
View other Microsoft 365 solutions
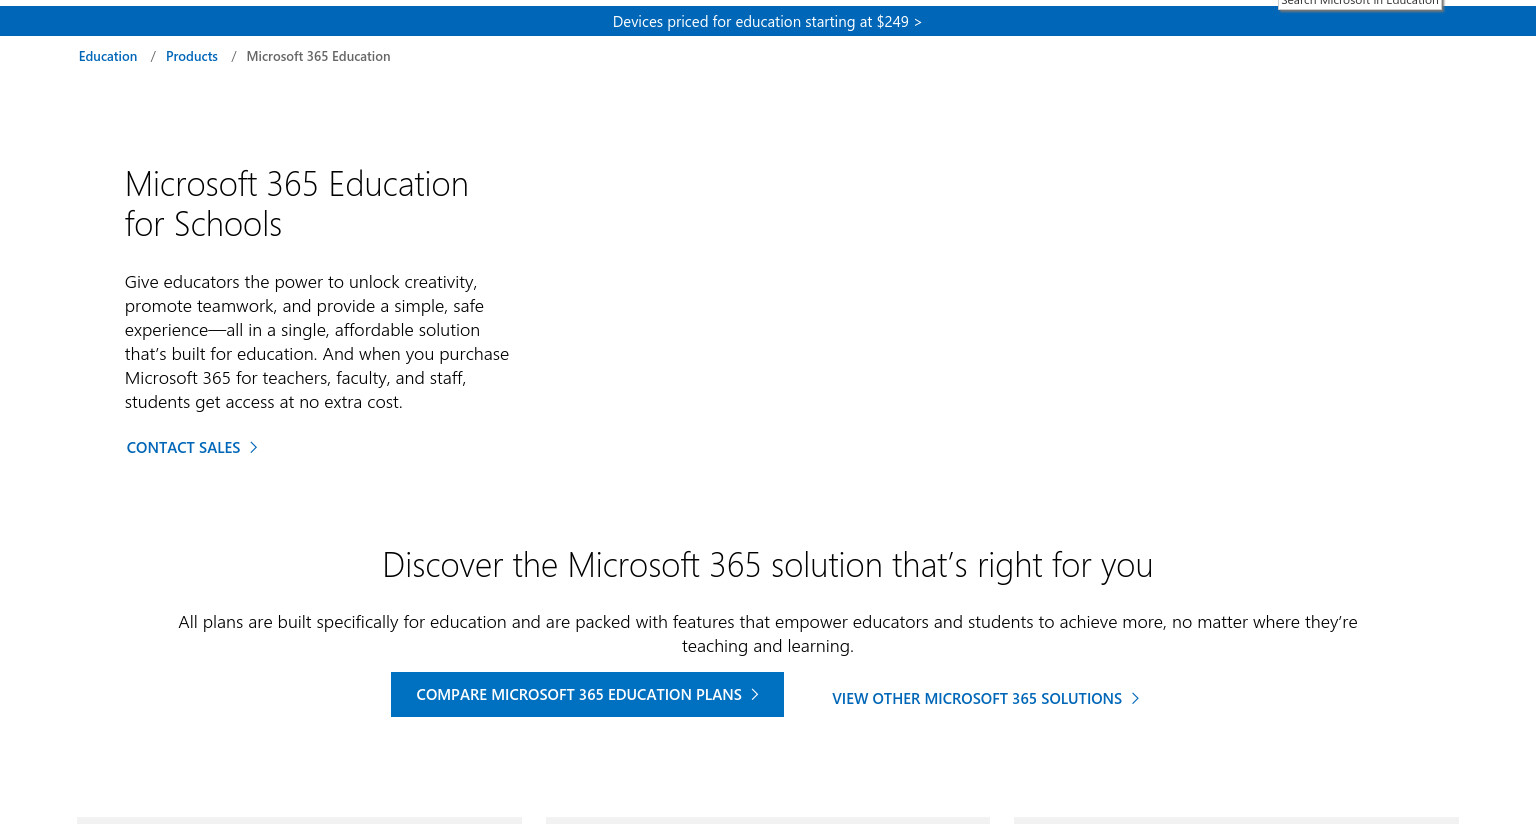coord(986,698)
